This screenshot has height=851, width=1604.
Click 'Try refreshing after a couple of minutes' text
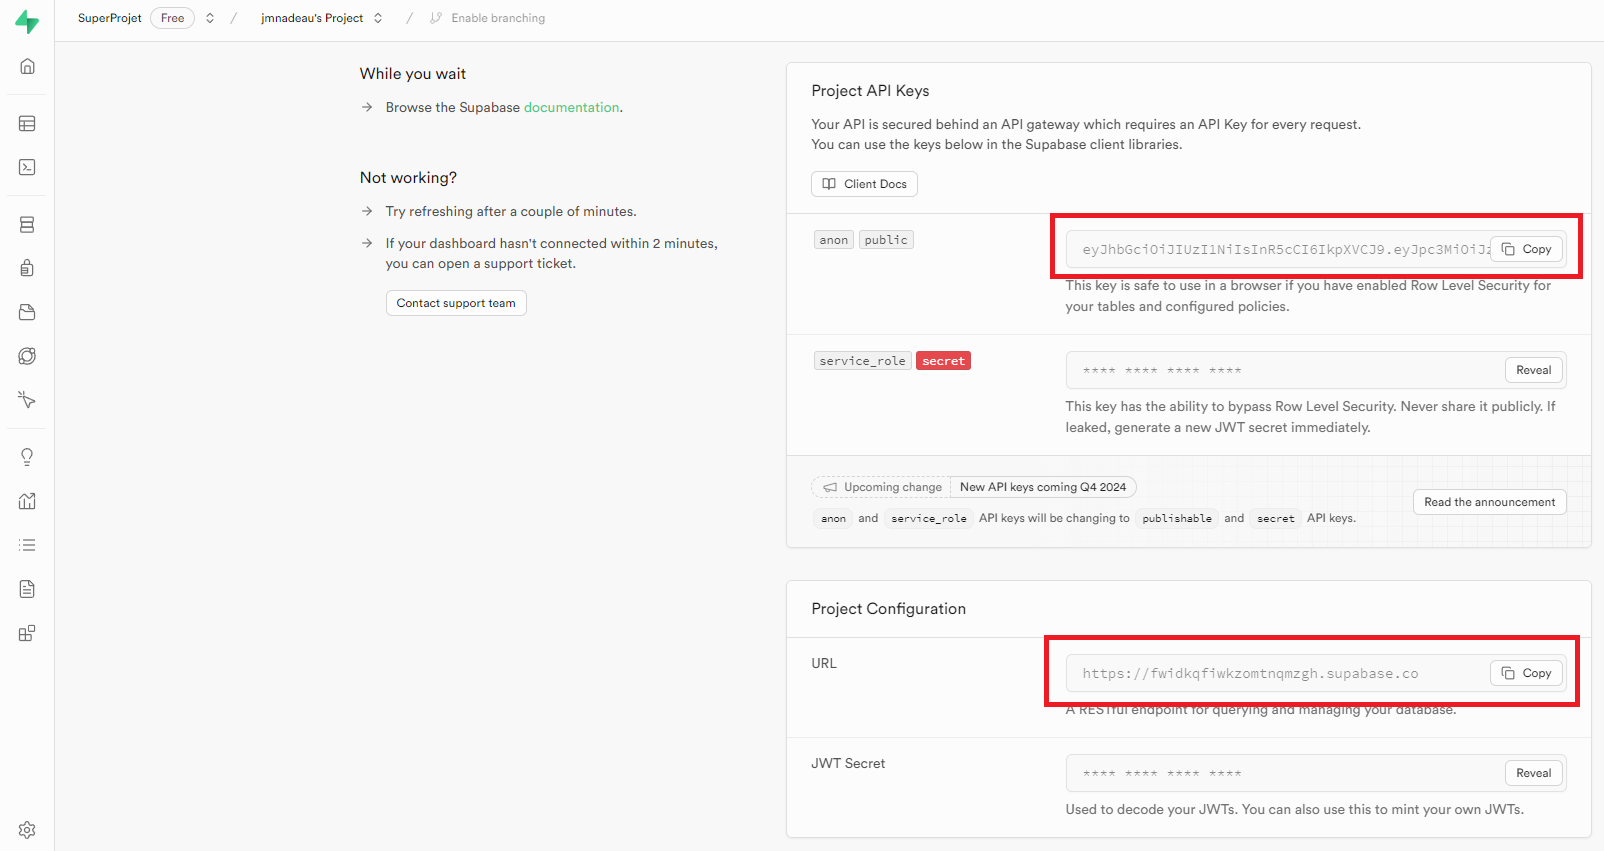tap(511, 211)
